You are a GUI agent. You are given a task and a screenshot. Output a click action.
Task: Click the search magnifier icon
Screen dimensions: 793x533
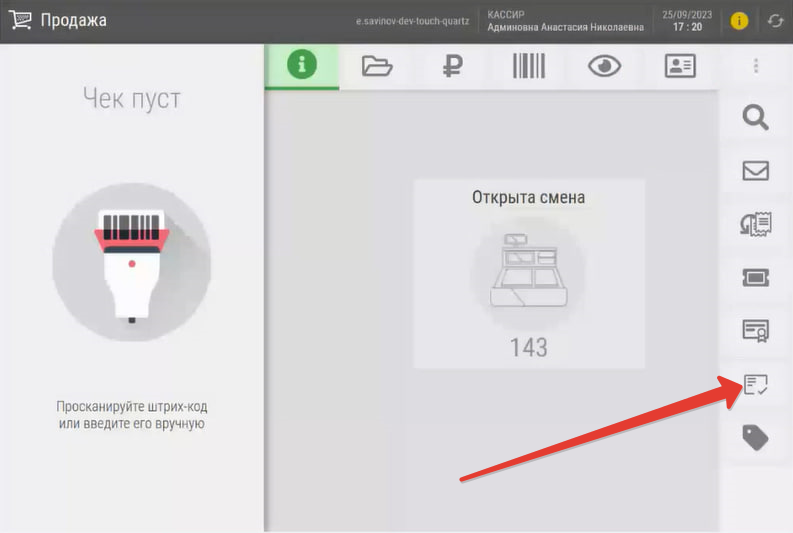(x=756, y=117)
